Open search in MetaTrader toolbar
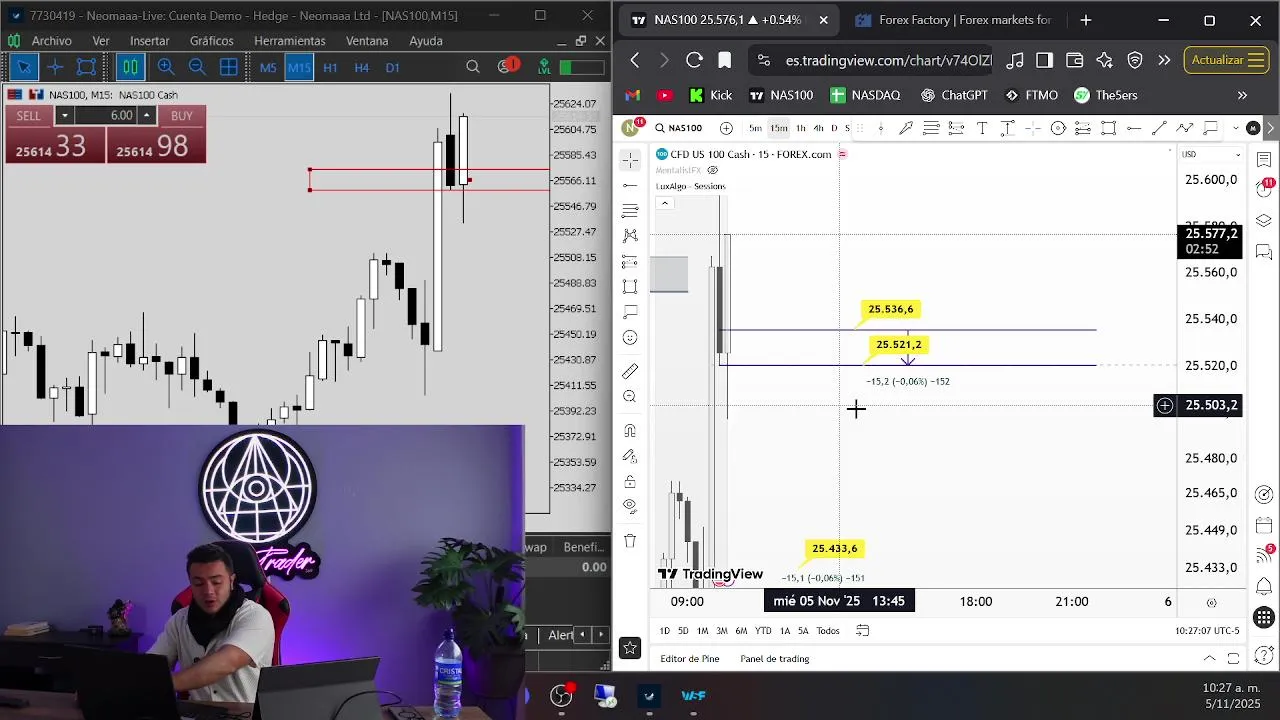This screenshot has height=720, width=1280. pyautogui.click(x=473, y=67)
